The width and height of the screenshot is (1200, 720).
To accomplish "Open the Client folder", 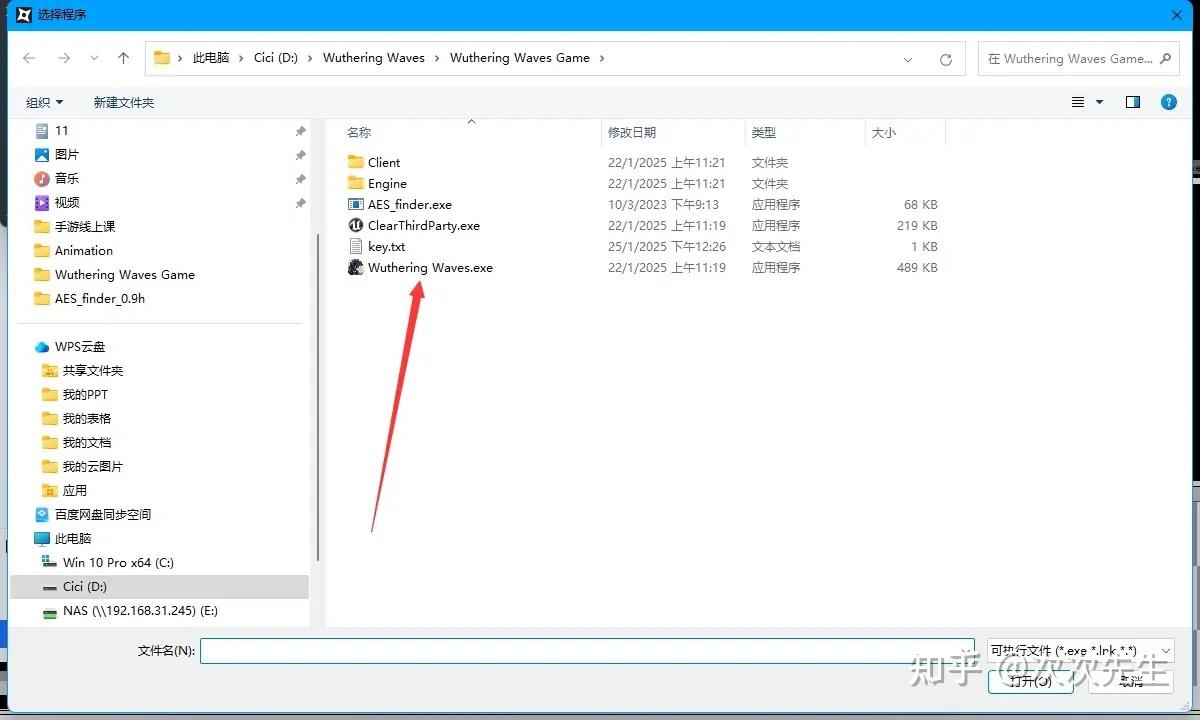I will 383,163.
